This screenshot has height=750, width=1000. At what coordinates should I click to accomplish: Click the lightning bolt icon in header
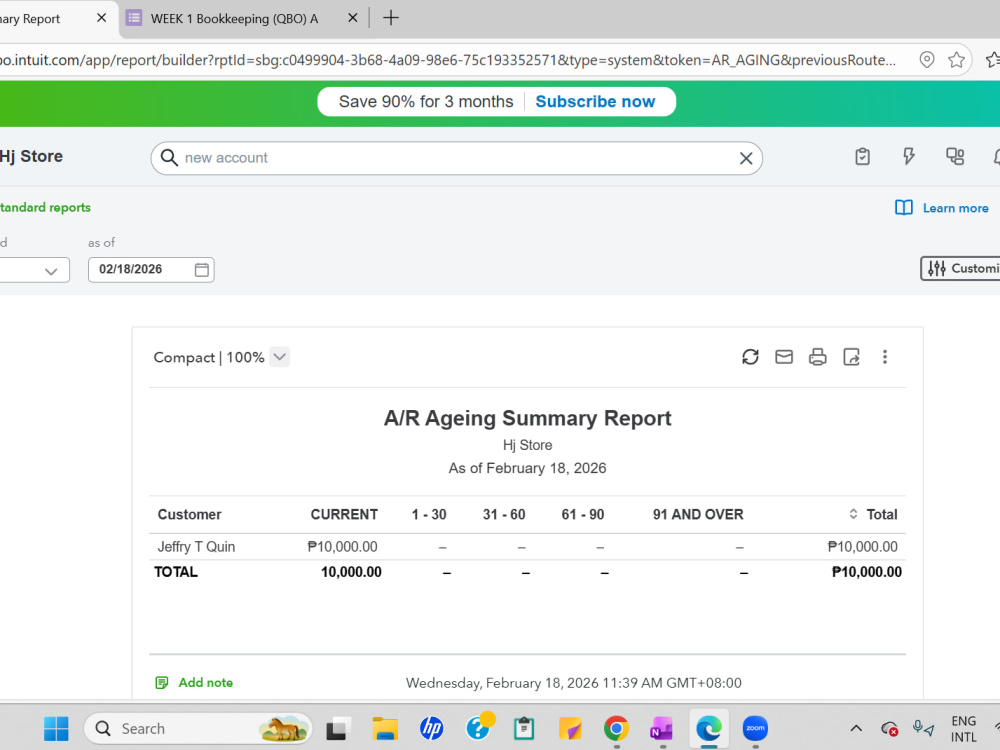pyautogui.click(x=909, y=157)
